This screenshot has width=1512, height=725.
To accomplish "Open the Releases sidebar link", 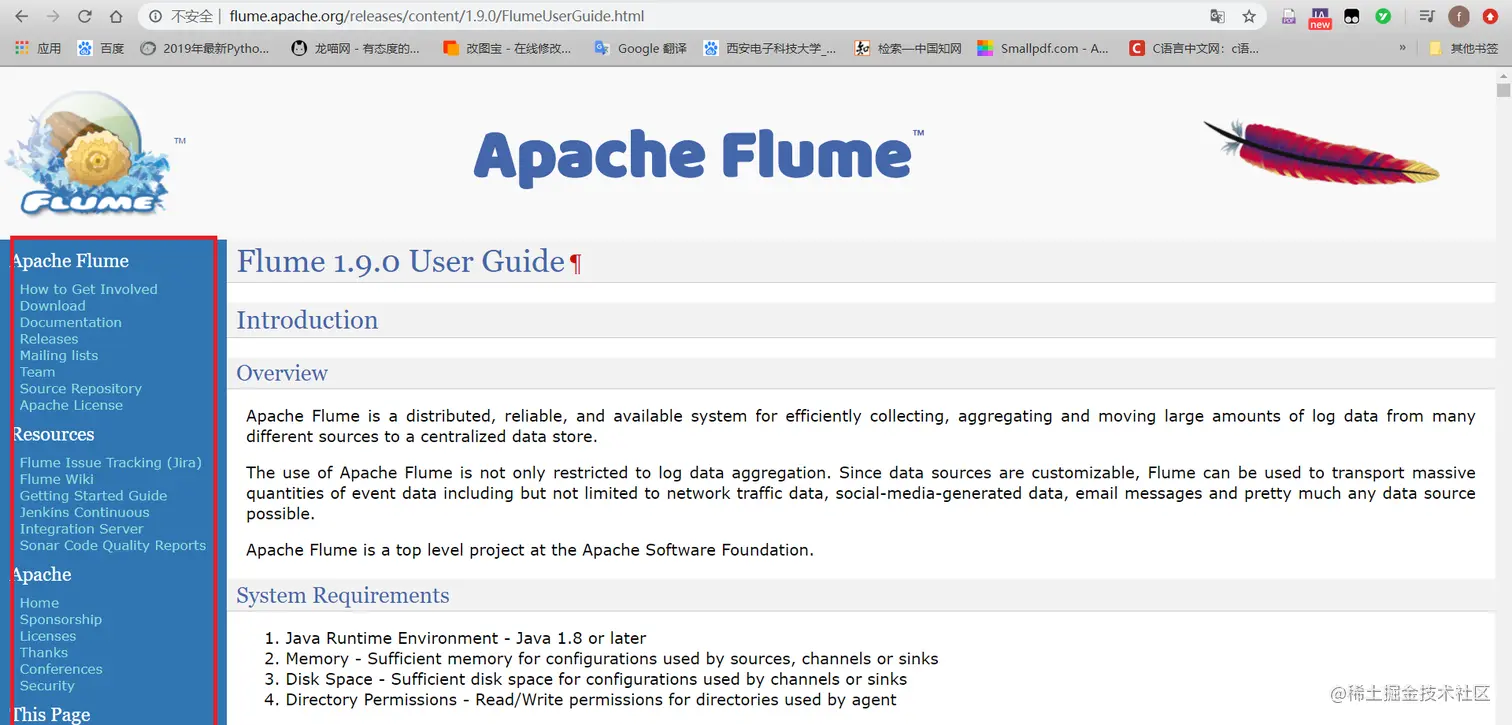I will 49,339.
